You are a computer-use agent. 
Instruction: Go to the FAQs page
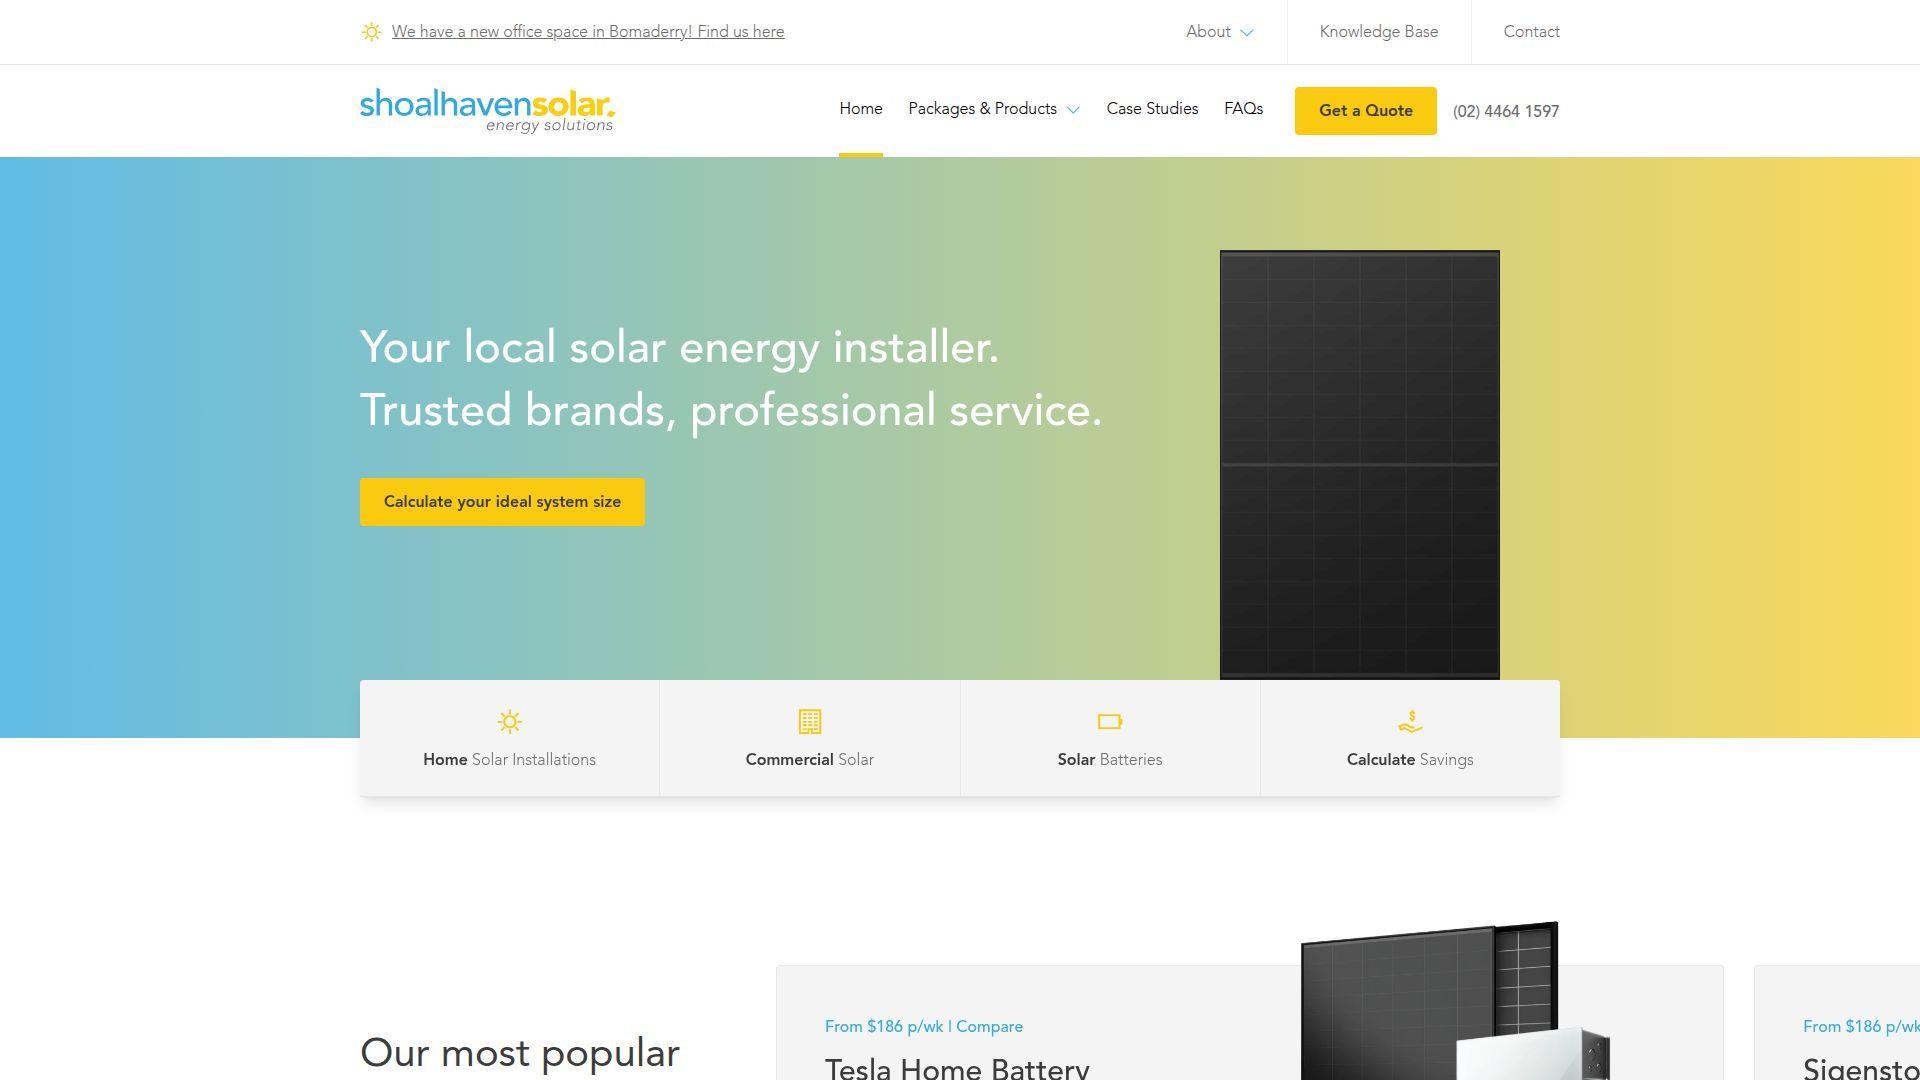click(x=1243, y=109)
